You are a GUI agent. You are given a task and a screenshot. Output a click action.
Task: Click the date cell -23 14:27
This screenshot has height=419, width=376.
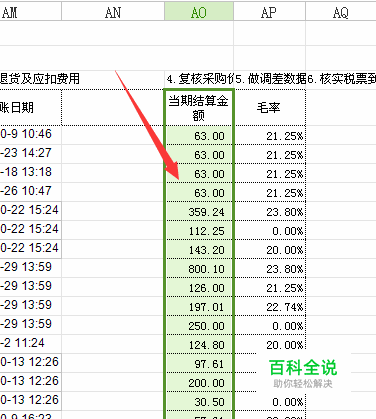coord(31,153)
